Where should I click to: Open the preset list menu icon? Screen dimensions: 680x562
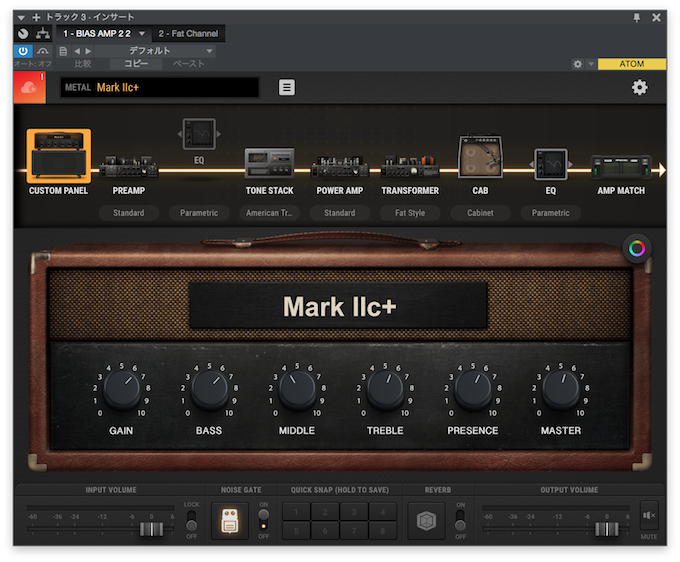[x=286, y=87]
